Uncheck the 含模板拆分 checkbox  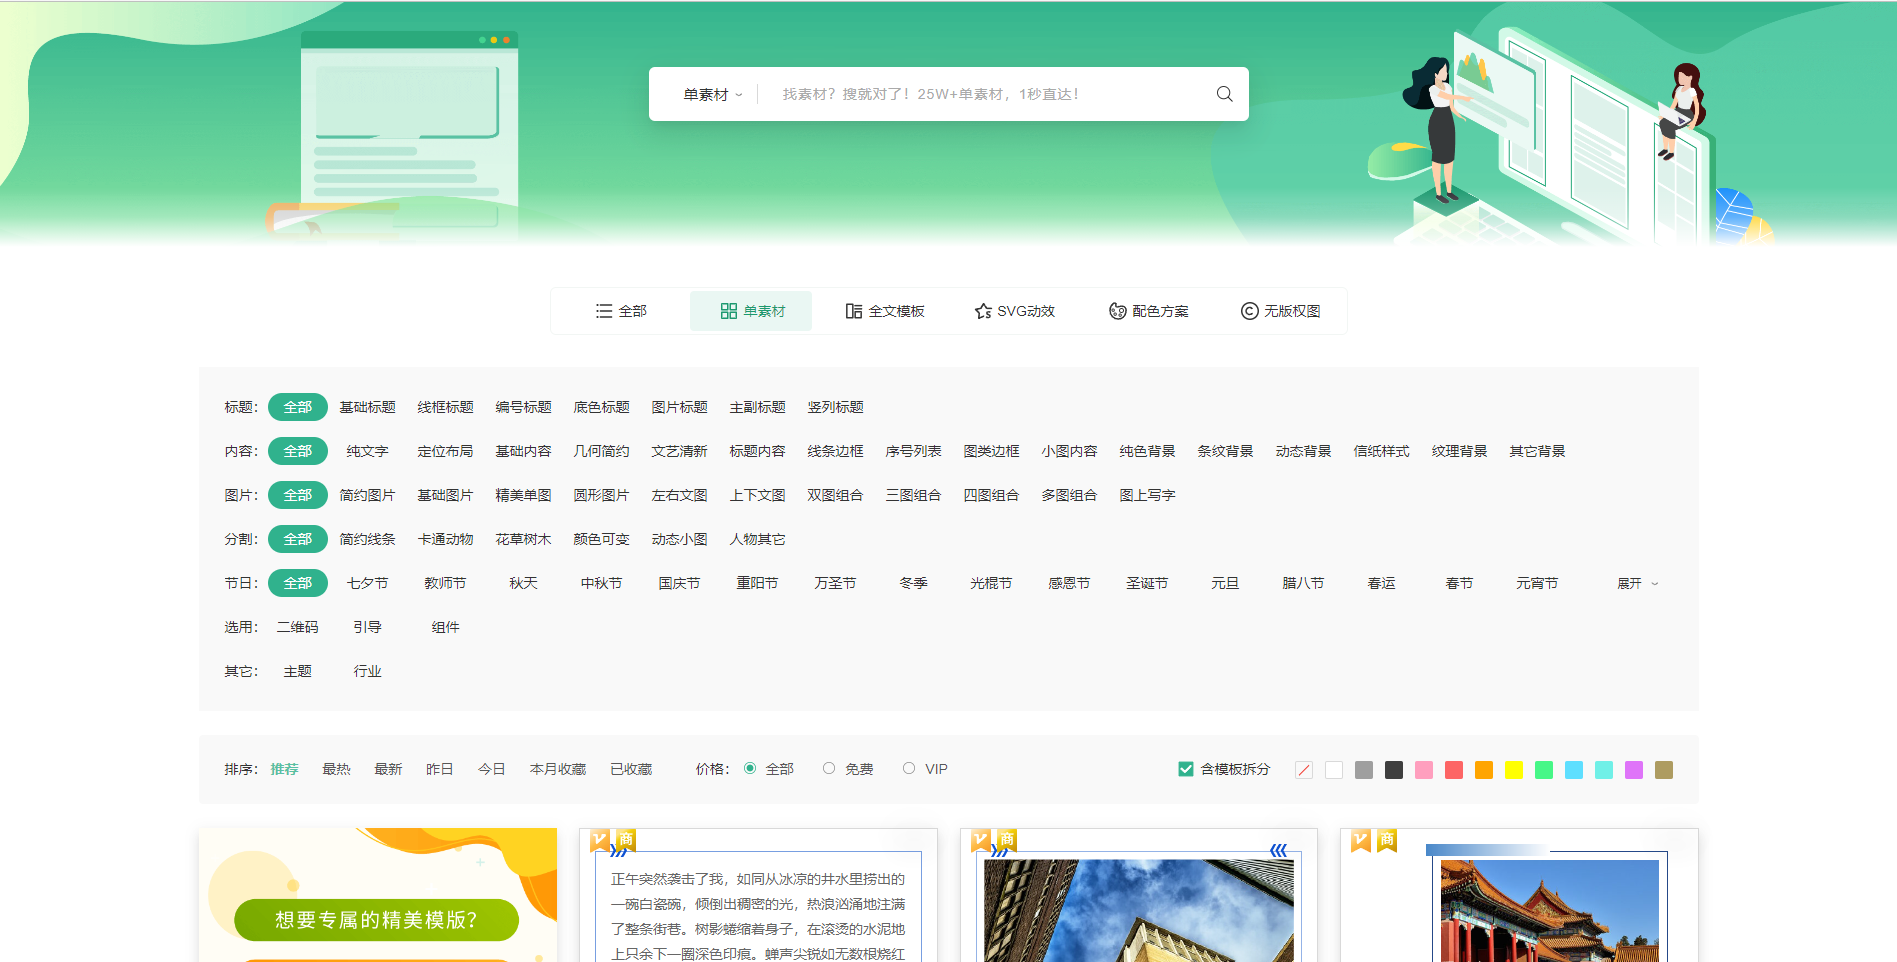tap(1186, 769)
